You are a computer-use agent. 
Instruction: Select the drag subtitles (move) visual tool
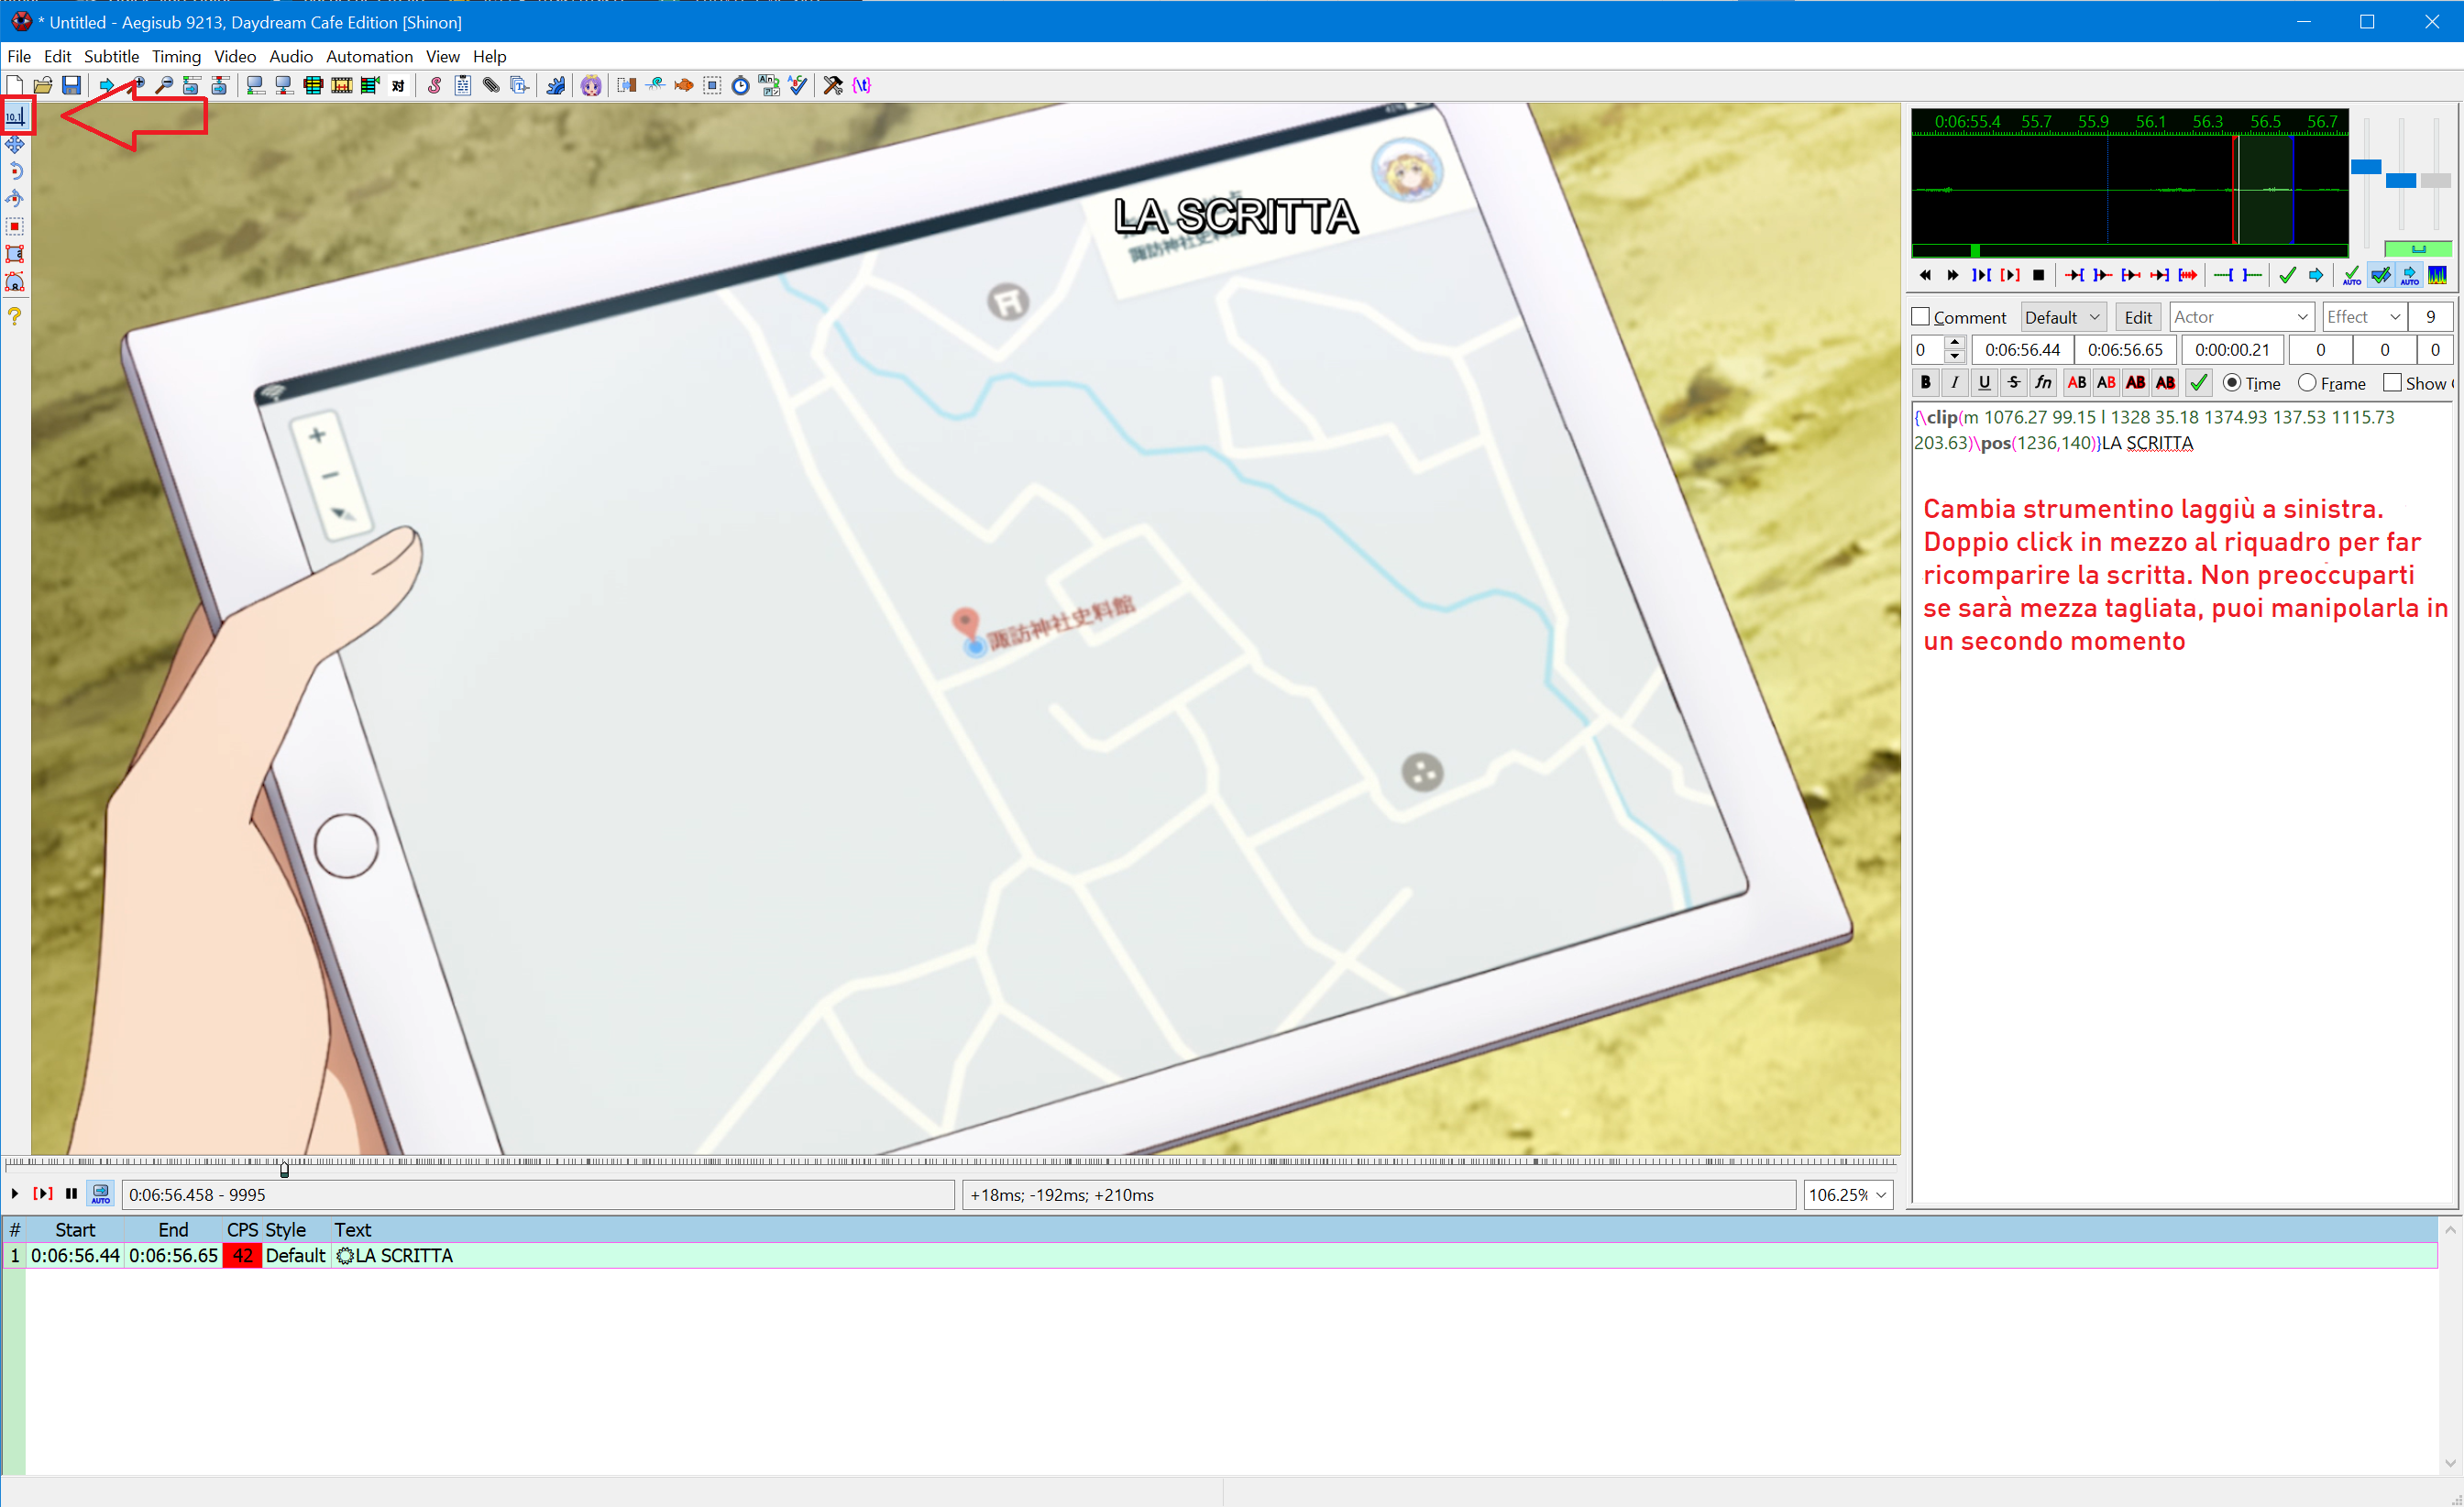pyautogui.click(x=15, y=145)
